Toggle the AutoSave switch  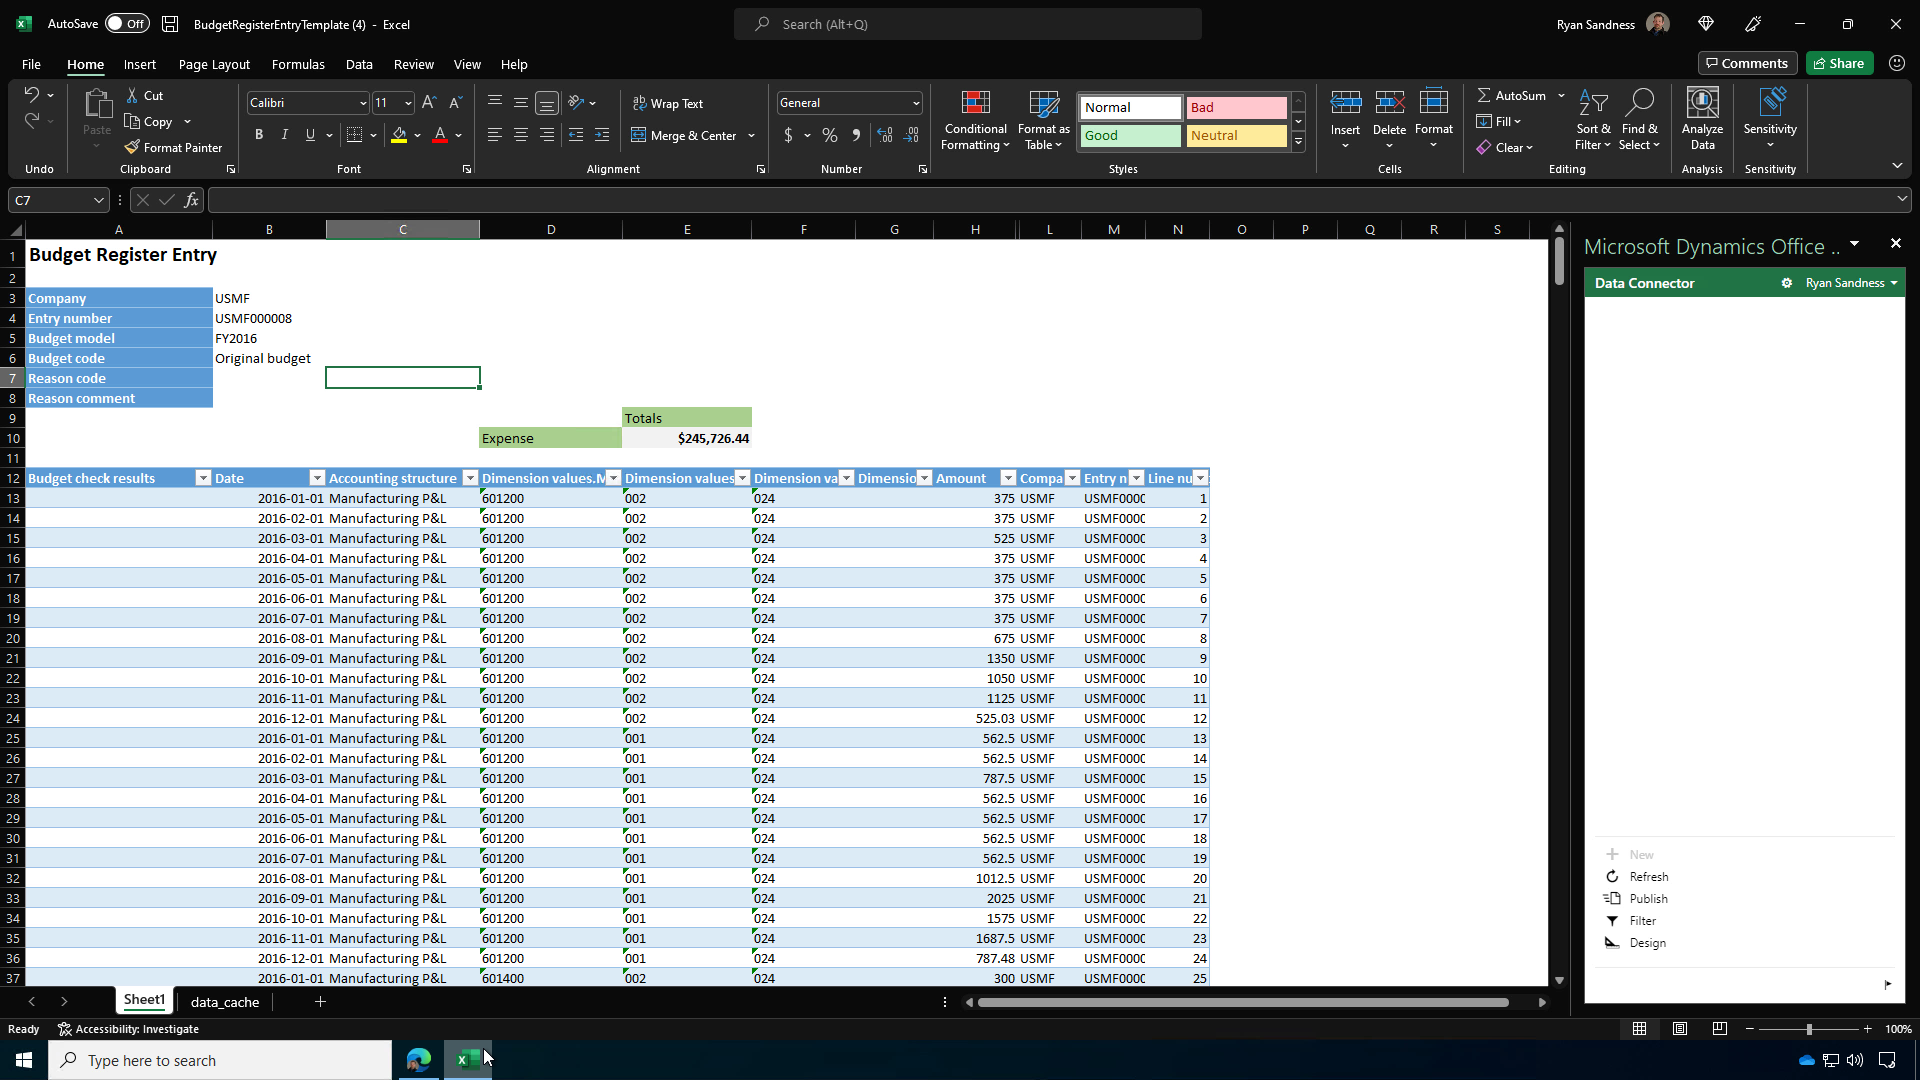click(127, 24)
